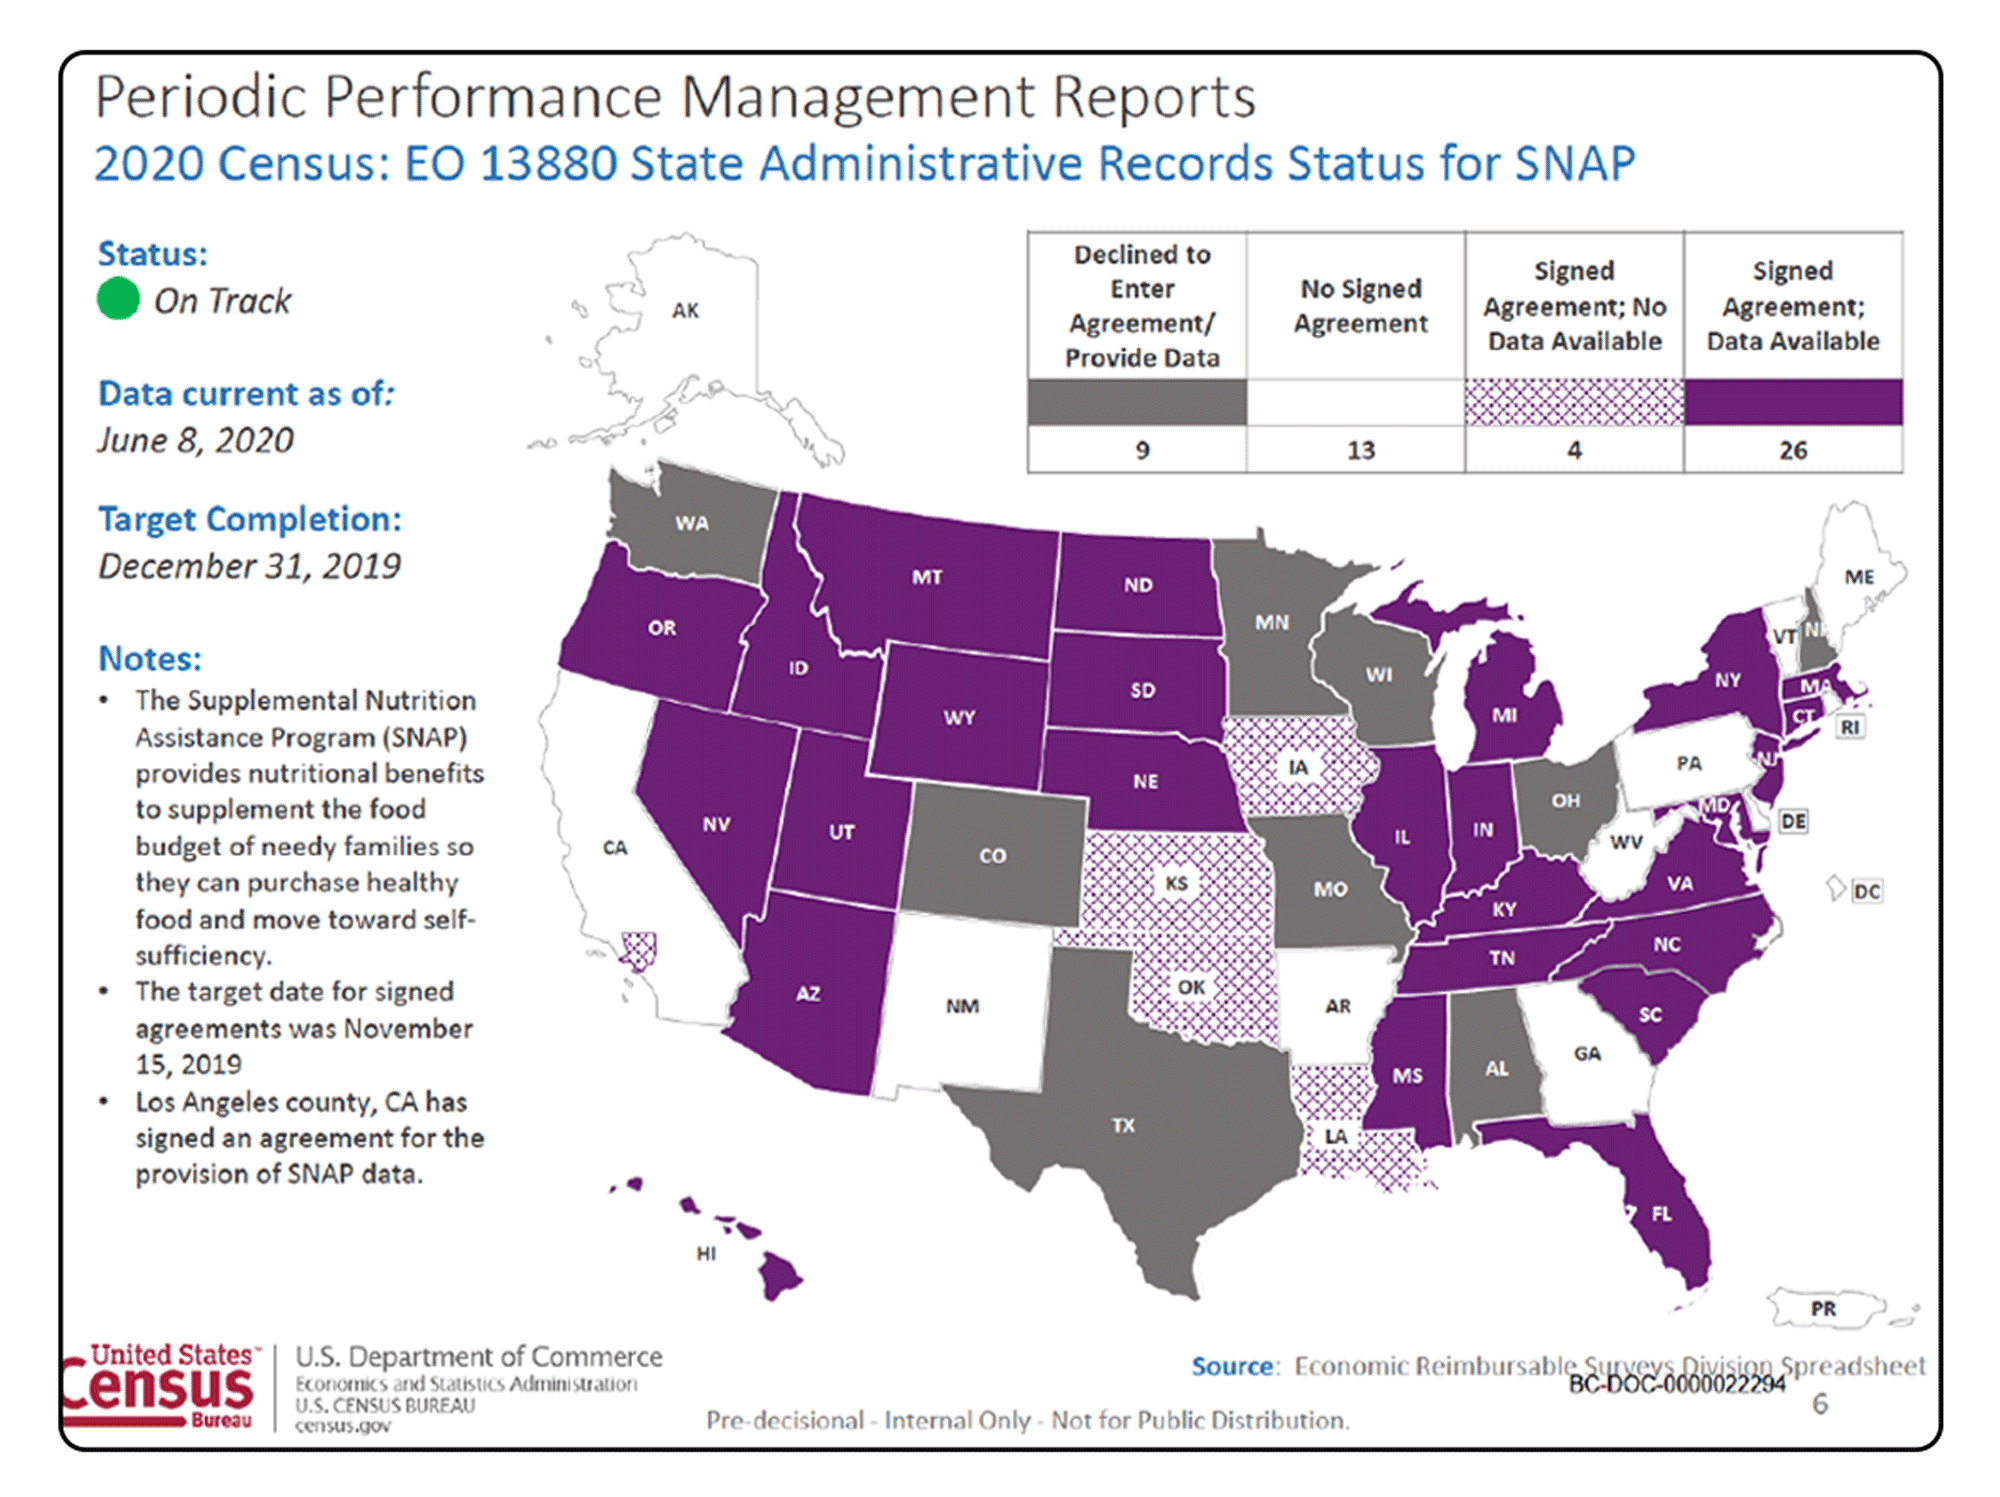
Task: Select the solid purple Data Available swatch
Action: [x=1793, y=402]
